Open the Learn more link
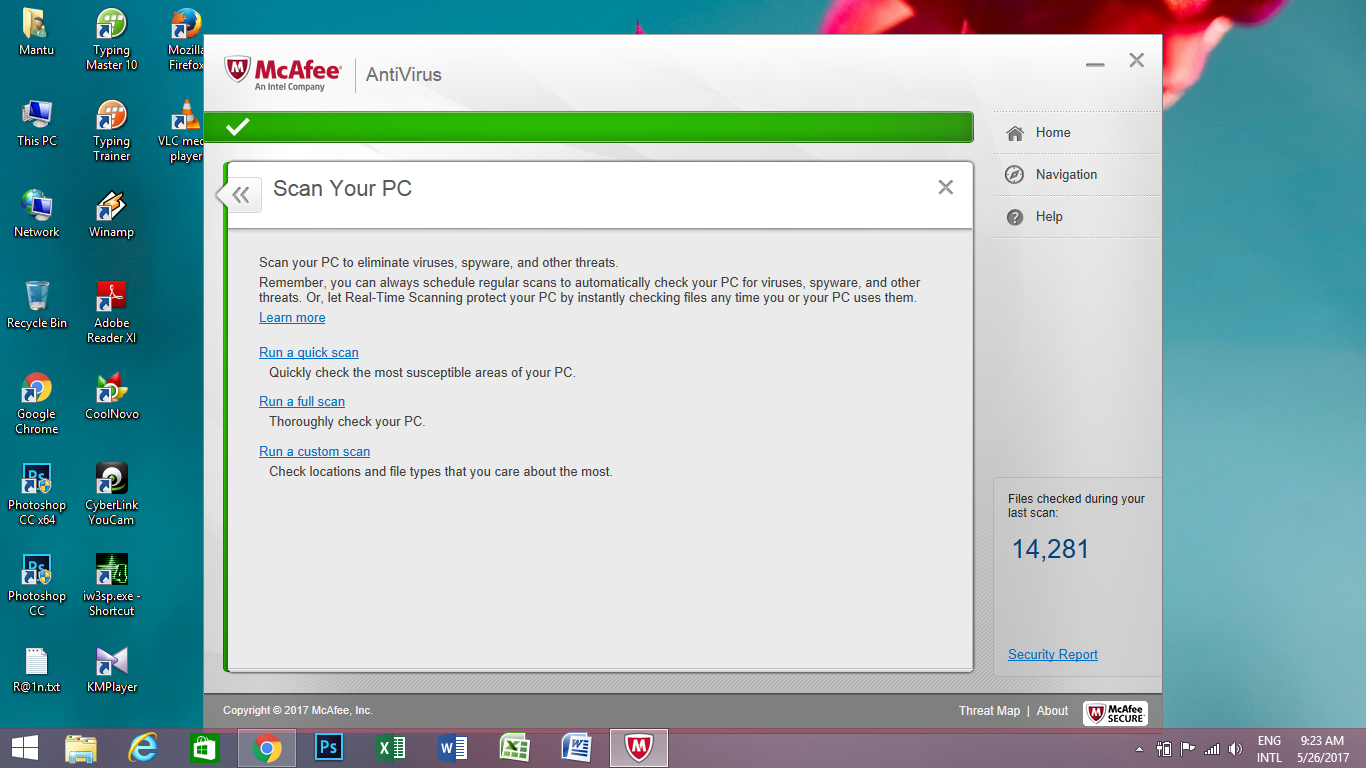The width and height of the screenshot is (1366, 768). (292, 318)
